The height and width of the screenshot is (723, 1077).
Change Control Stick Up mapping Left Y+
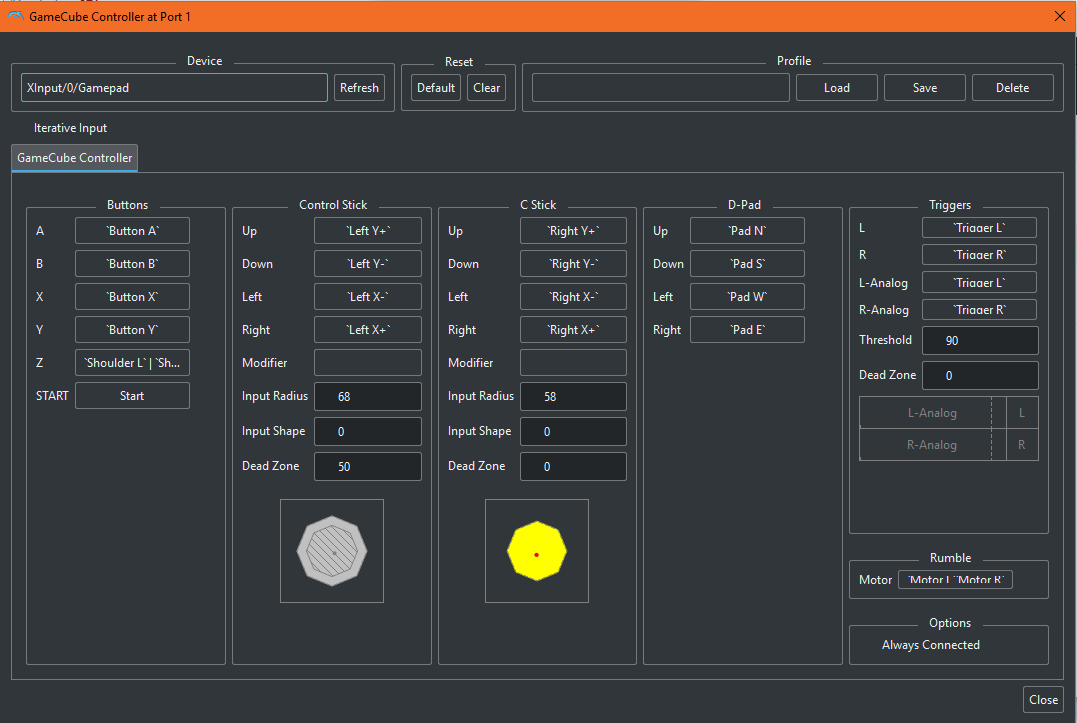[x=368, y=231]
